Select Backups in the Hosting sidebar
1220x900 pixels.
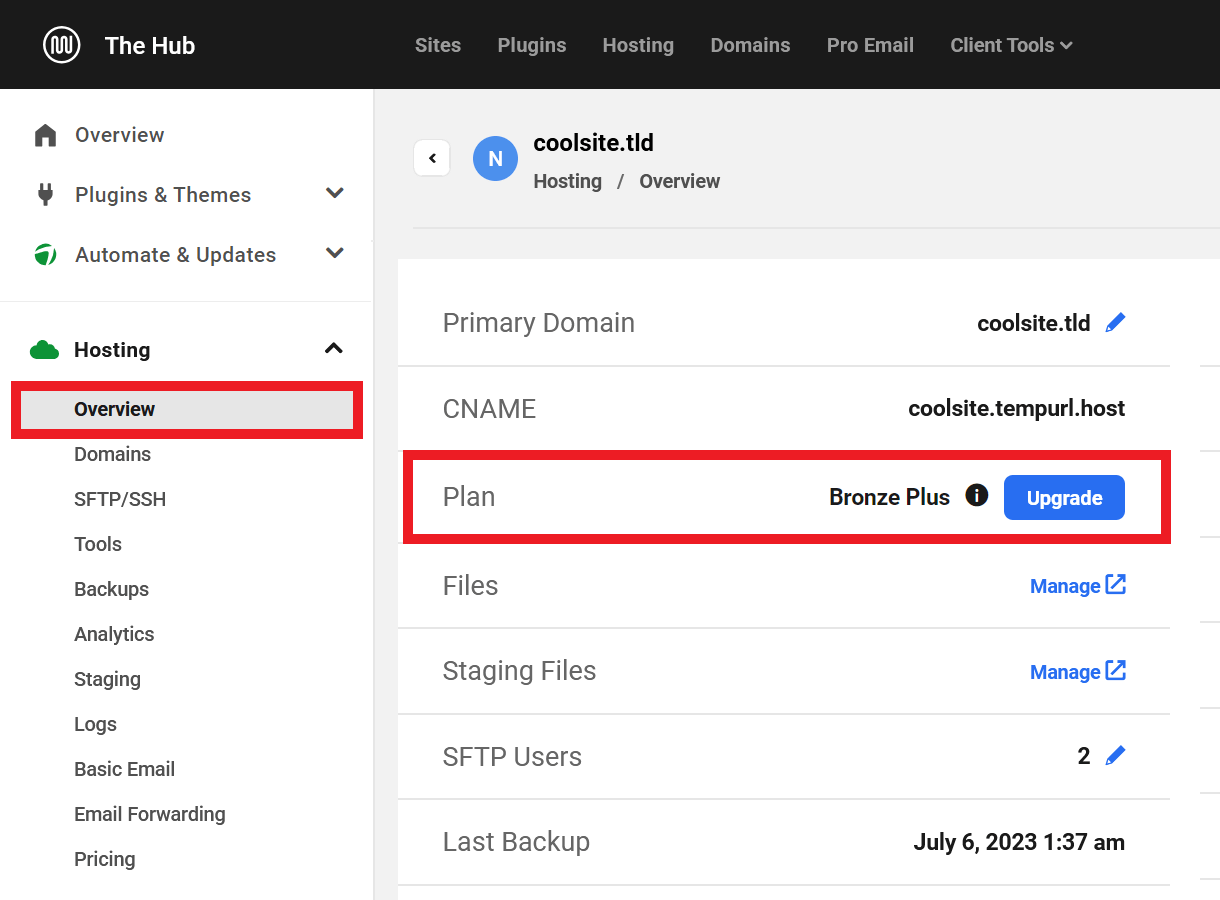[x=111, y=589]
